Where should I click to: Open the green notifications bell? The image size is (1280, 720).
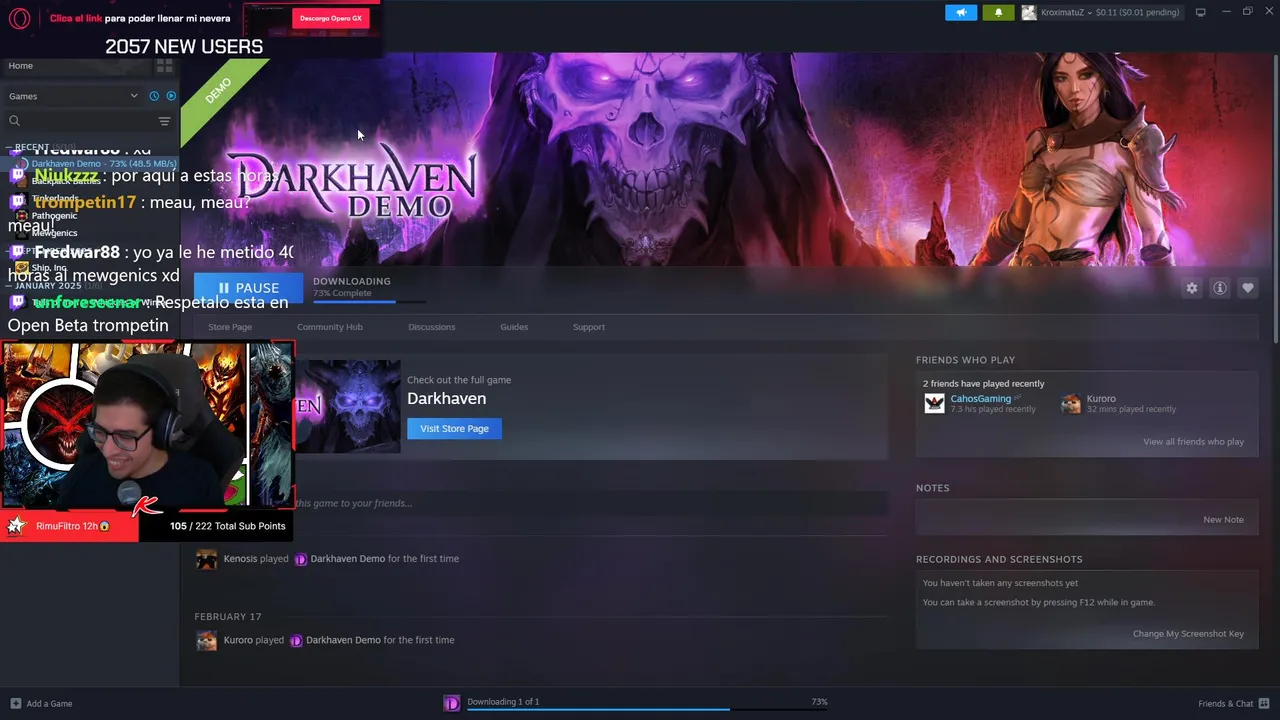point(998,13)
